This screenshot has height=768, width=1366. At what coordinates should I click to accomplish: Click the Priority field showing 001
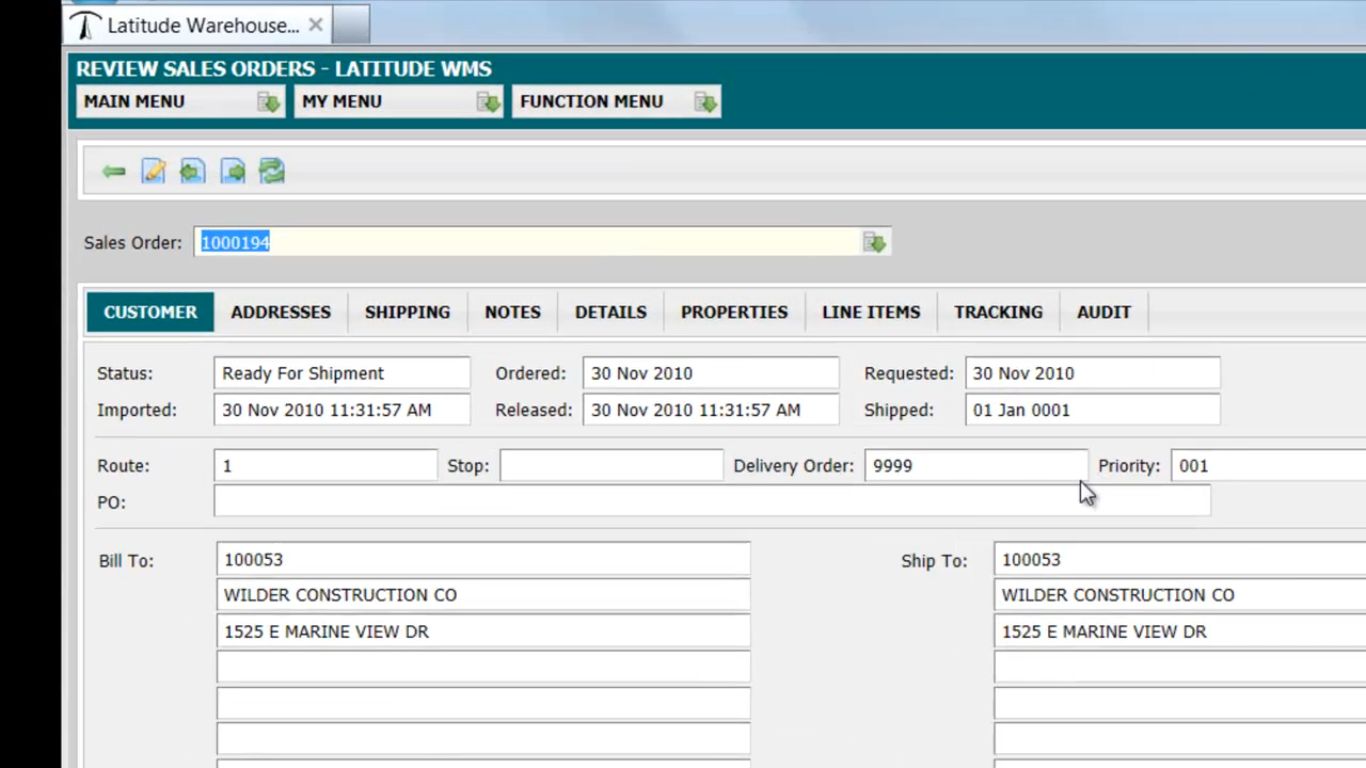pos(1268,466)
